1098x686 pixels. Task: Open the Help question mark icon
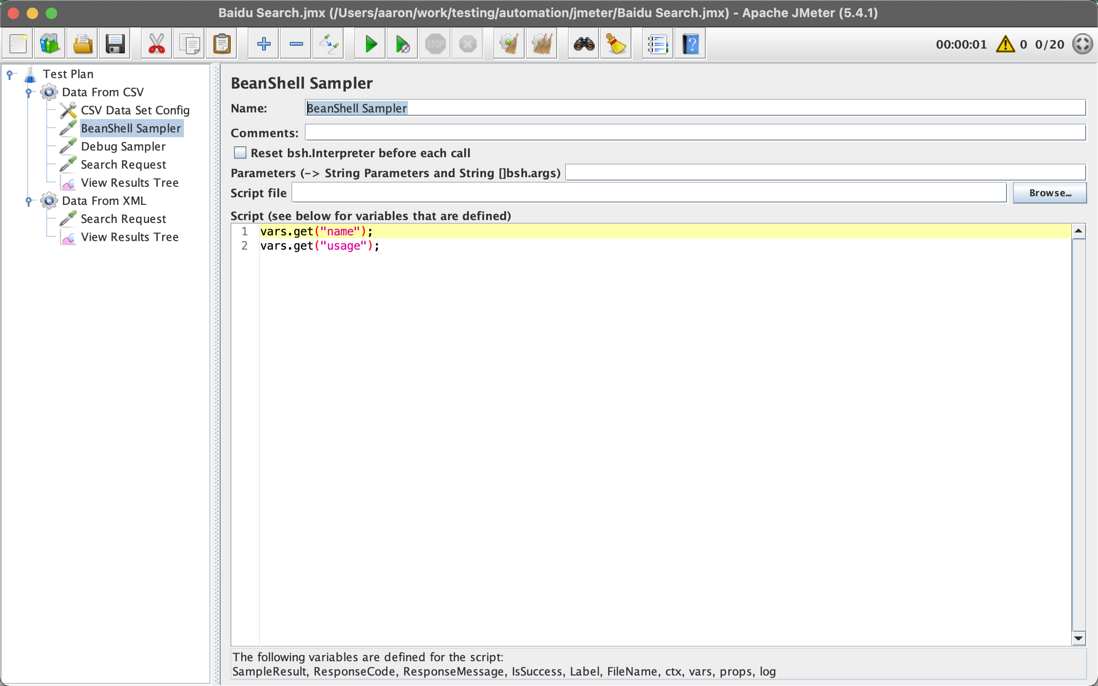coord(690,44)
